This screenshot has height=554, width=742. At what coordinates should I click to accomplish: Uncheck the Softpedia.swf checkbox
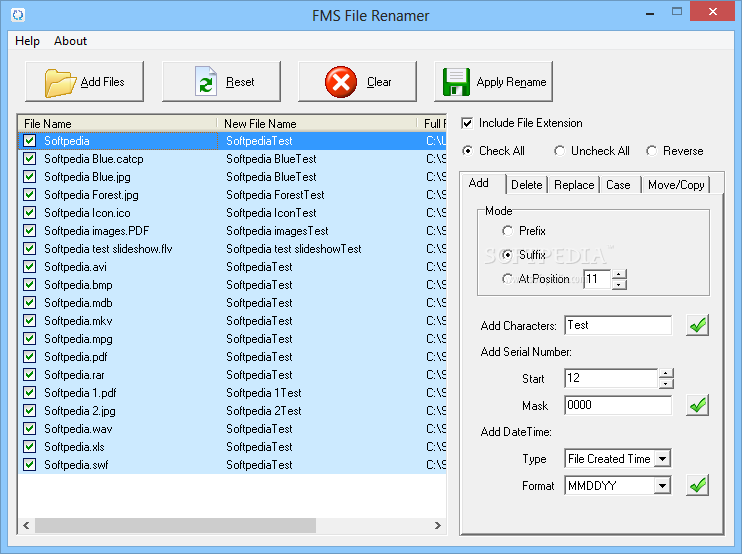click(30, 464)
